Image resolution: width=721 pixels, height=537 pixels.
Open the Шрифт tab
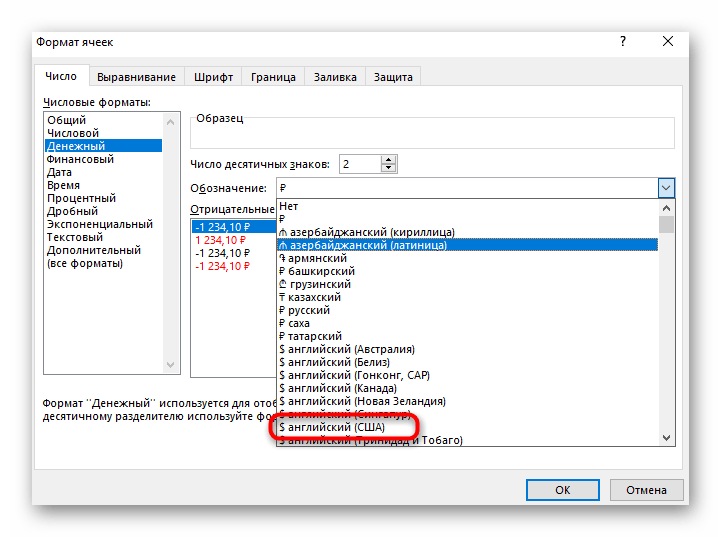point(213,77)
